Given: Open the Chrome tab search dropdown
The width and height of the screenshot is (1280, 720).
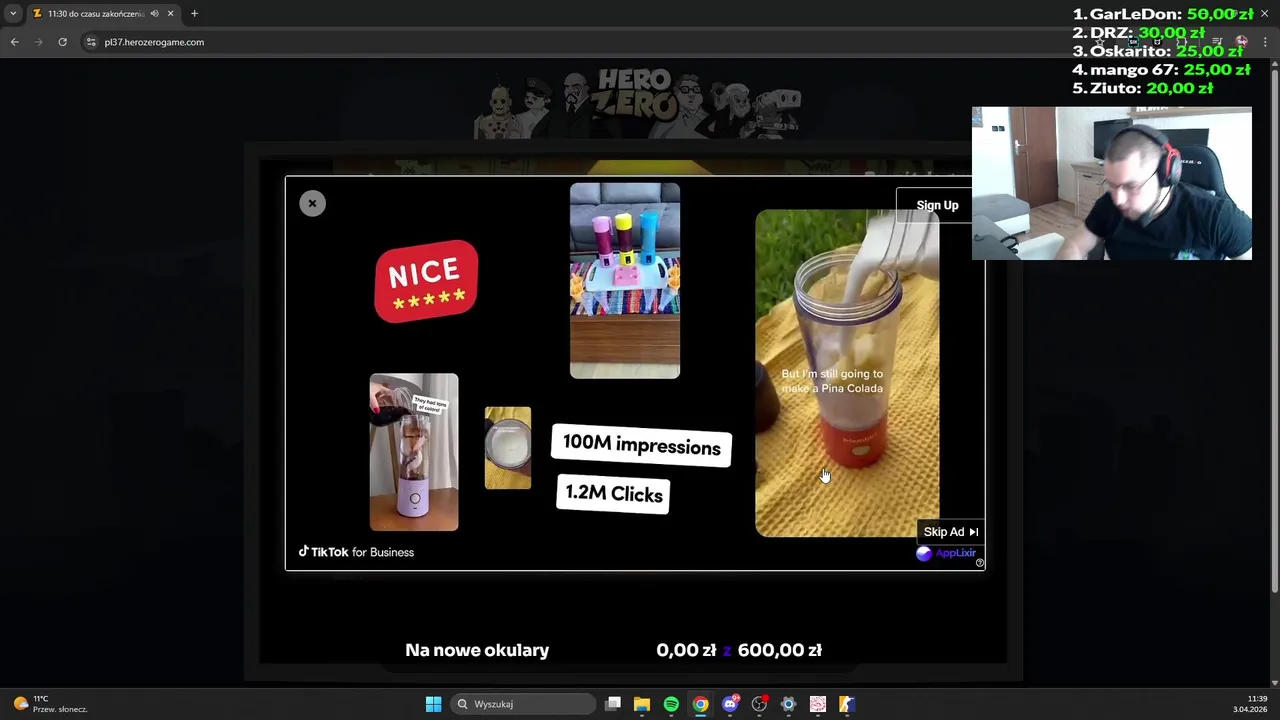Looking at the screenshot, I should 13,13.
